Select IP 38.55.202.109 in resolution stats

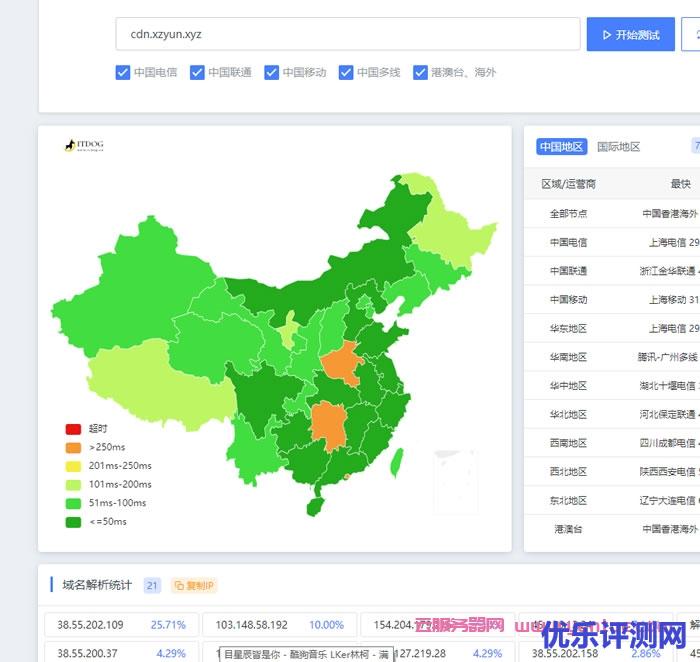point(90,625)
